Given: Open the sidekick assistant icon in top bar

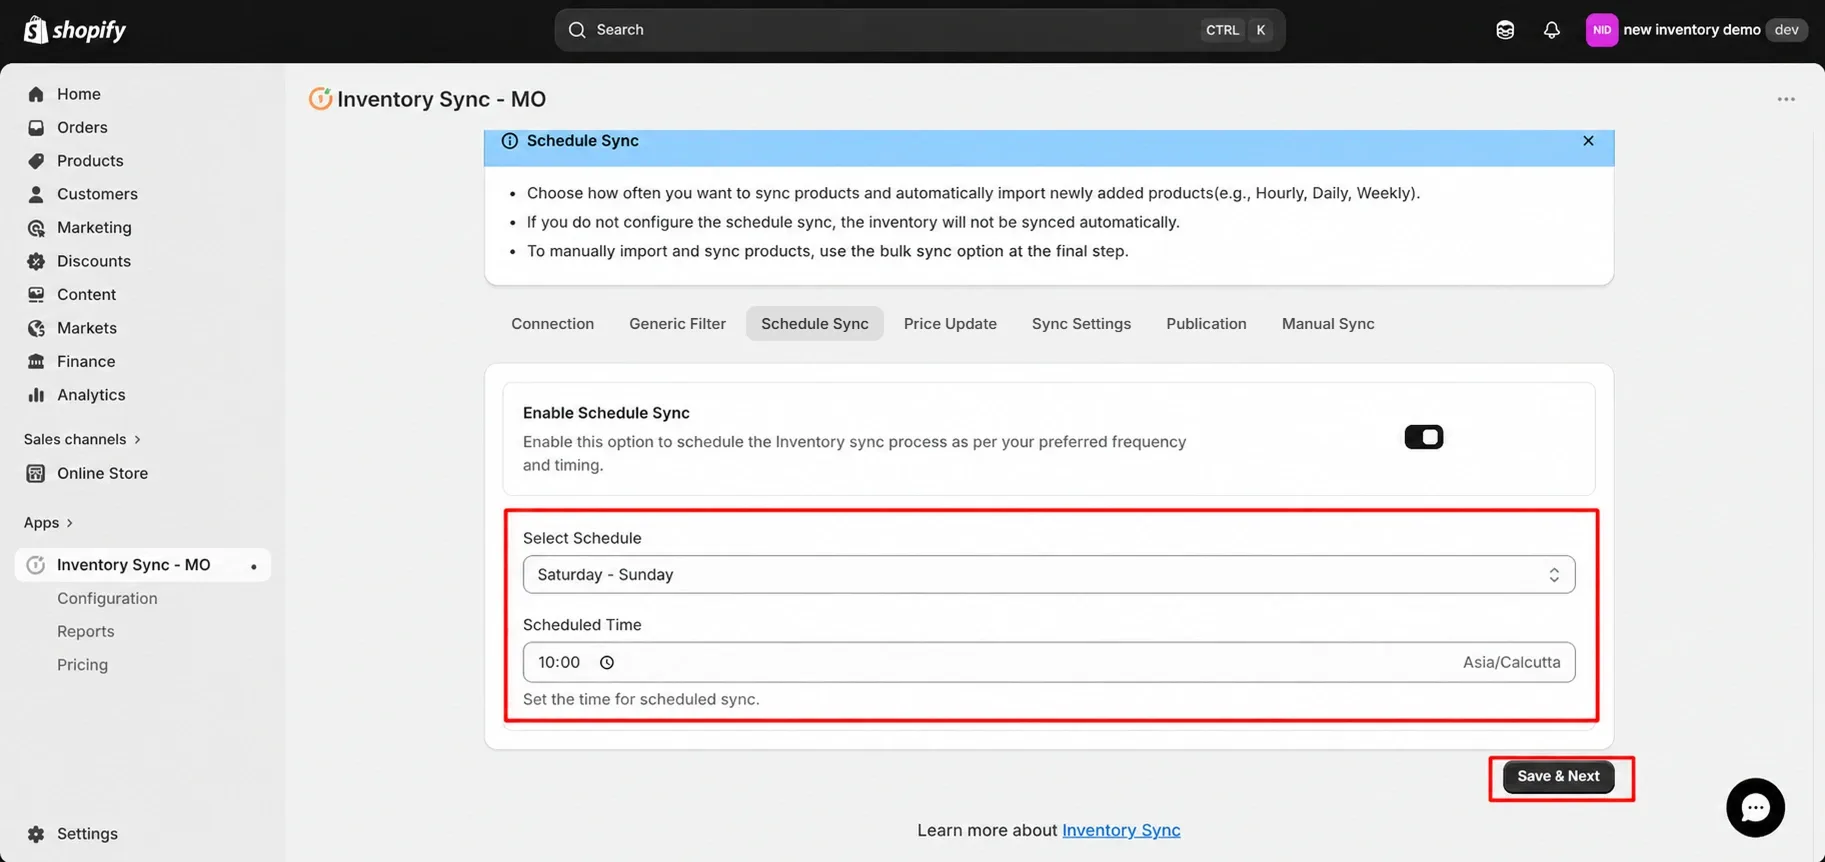Looking at the screenshot, I should pos(1505,30).
